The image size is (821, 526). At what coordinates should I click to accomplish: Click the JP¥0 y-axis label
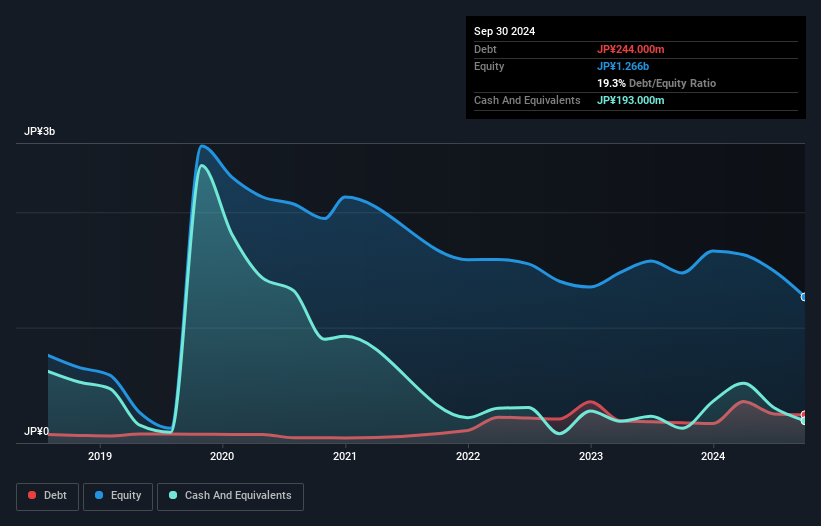(36, 431)
